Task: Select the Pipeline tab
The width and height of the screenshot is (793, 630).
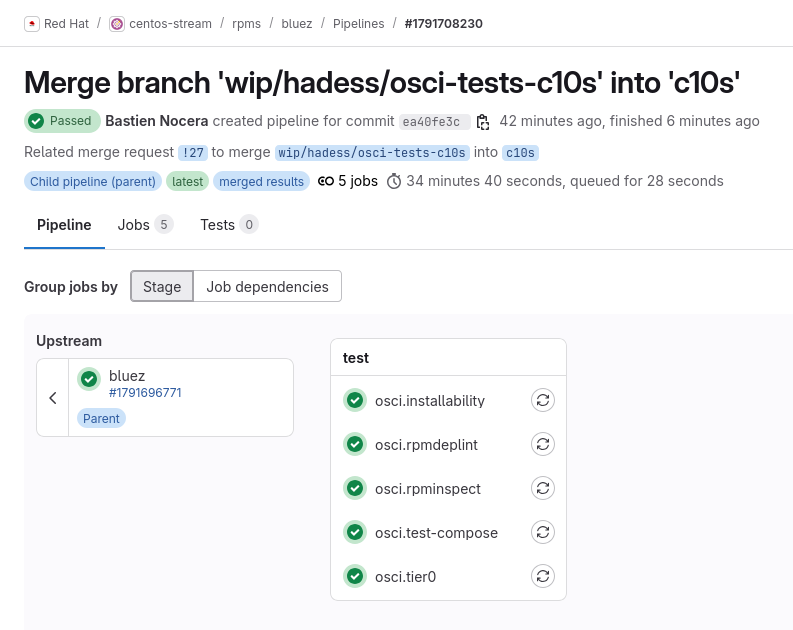Action: click(64, 224)
